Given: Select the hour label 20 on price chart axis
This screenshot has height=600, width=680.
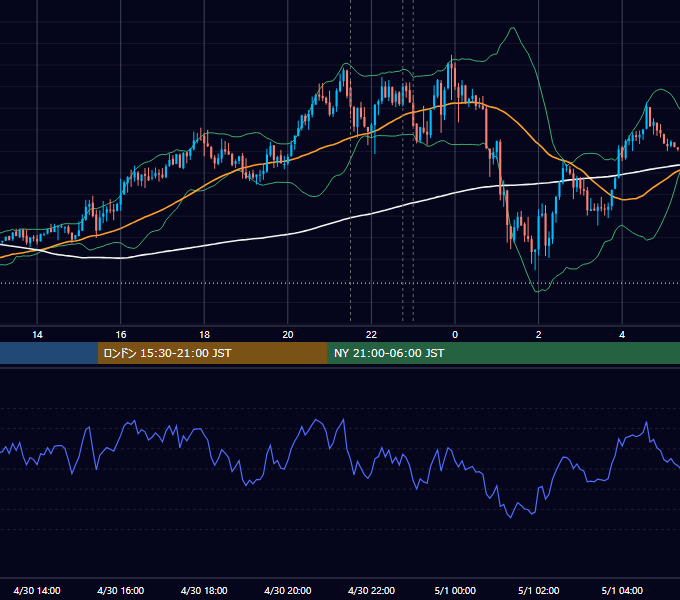Looking at the screenshot, I should pos(288,335).
